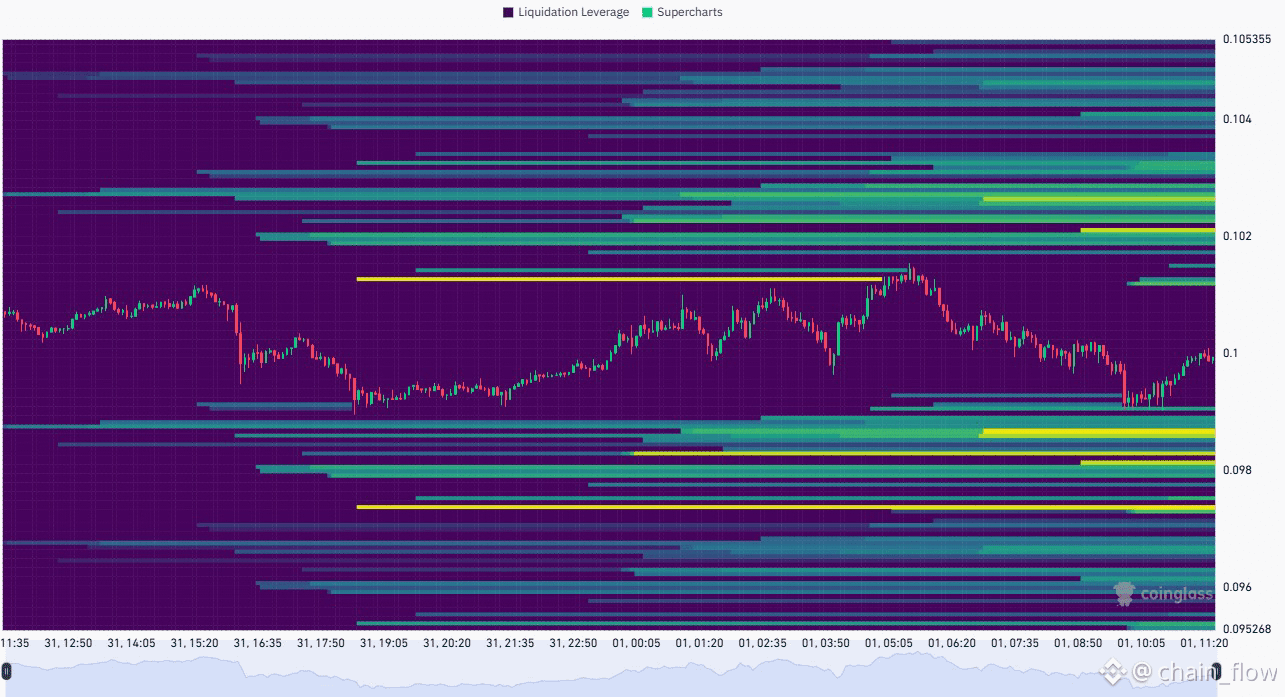This screenshot has height=697, width=1285.
Task: Click the 01, 10:05 time label
Action: point(1141,643)
